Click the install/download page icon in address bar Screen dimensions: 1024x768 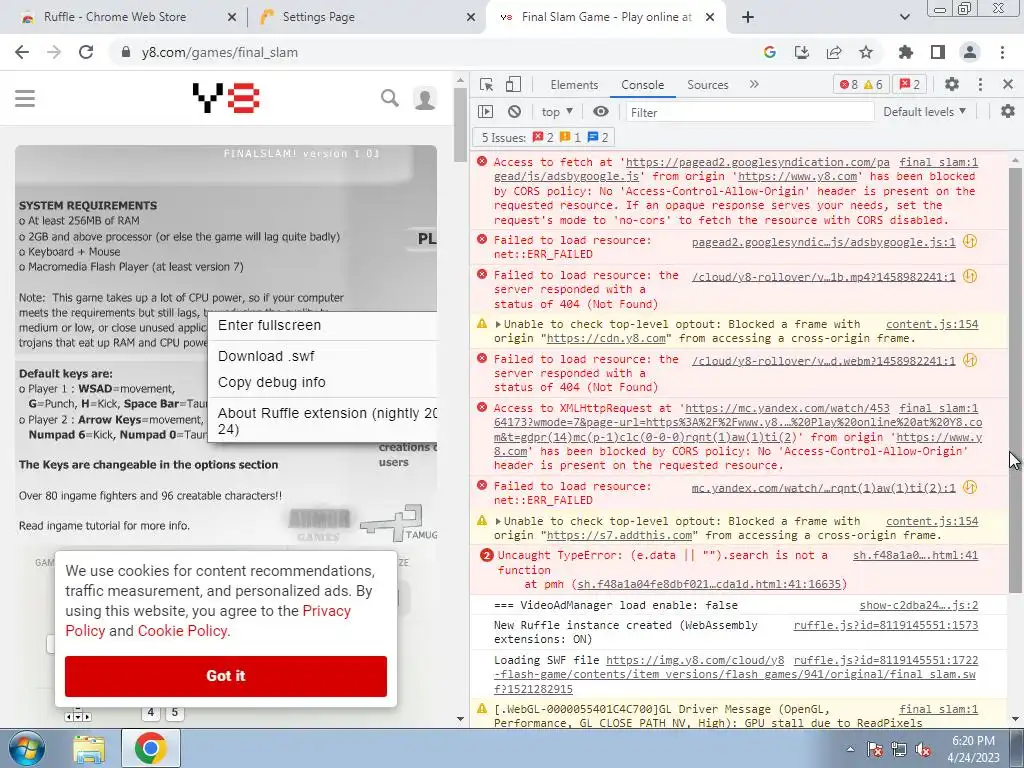(x=802, y=52)
